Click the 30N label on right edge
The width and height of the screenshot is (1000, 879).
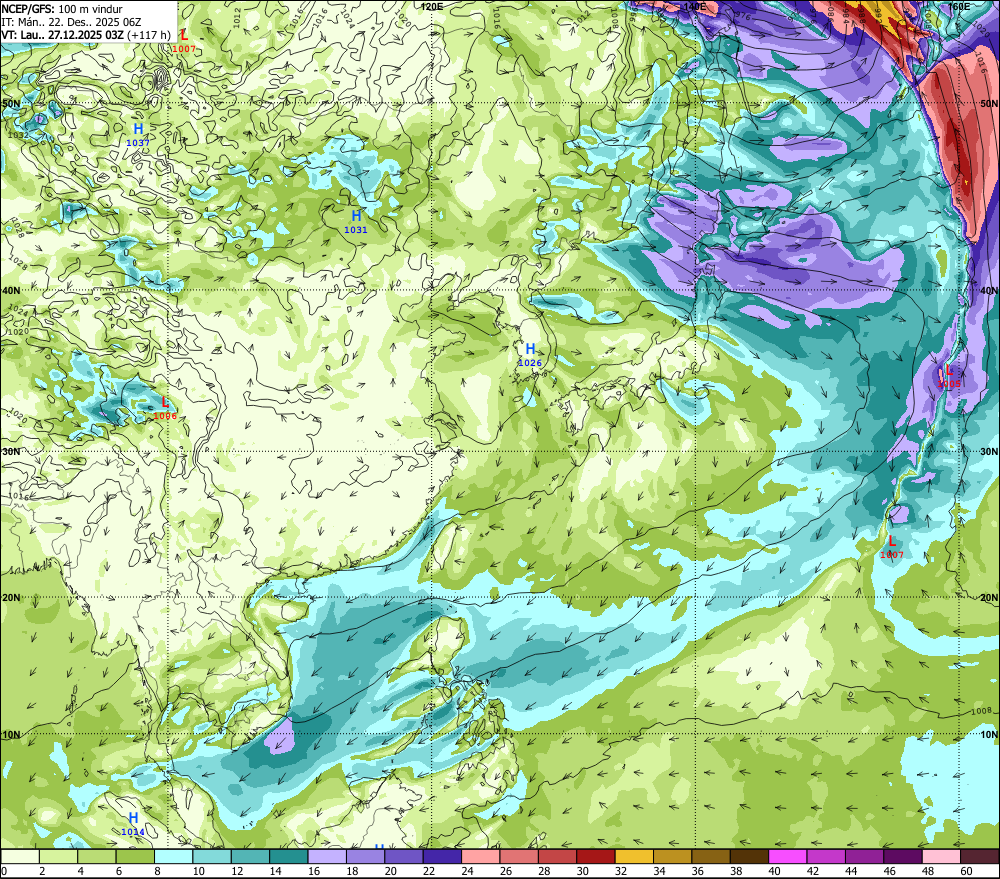(989, 452)
